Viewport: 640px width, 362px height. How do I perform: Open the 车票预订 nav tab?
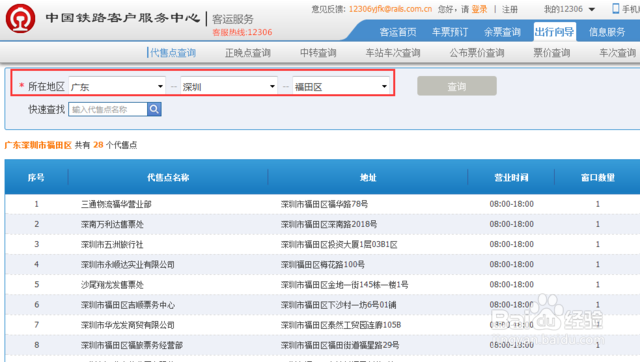click(450, 32)
